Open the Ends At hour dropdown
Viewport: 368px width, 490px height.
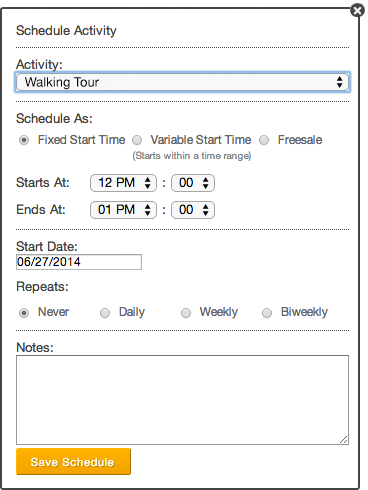coord(123,210)
